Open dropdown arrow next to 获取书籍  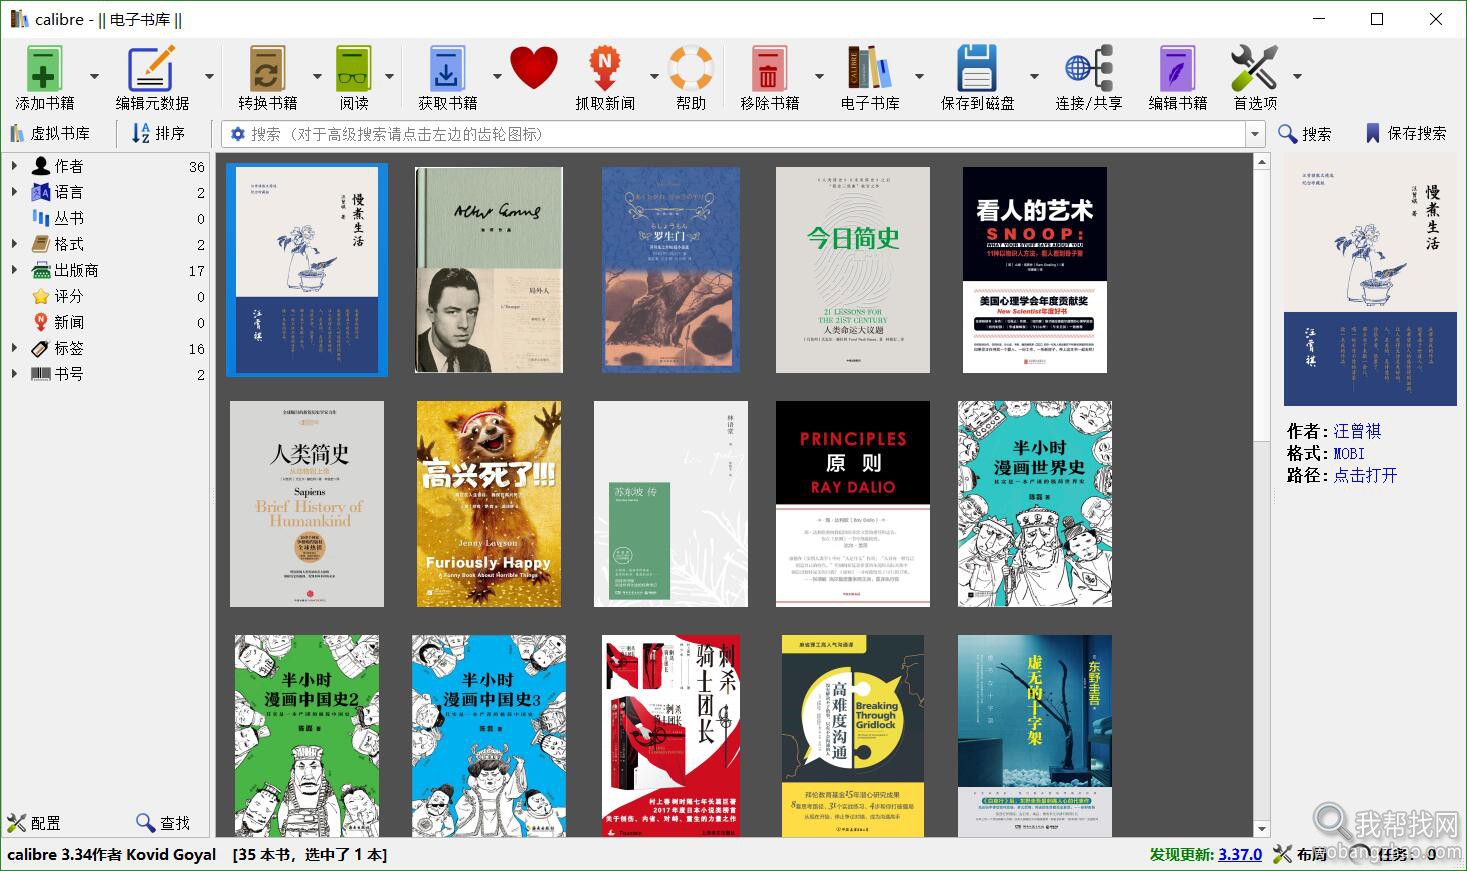coord(496,76)
